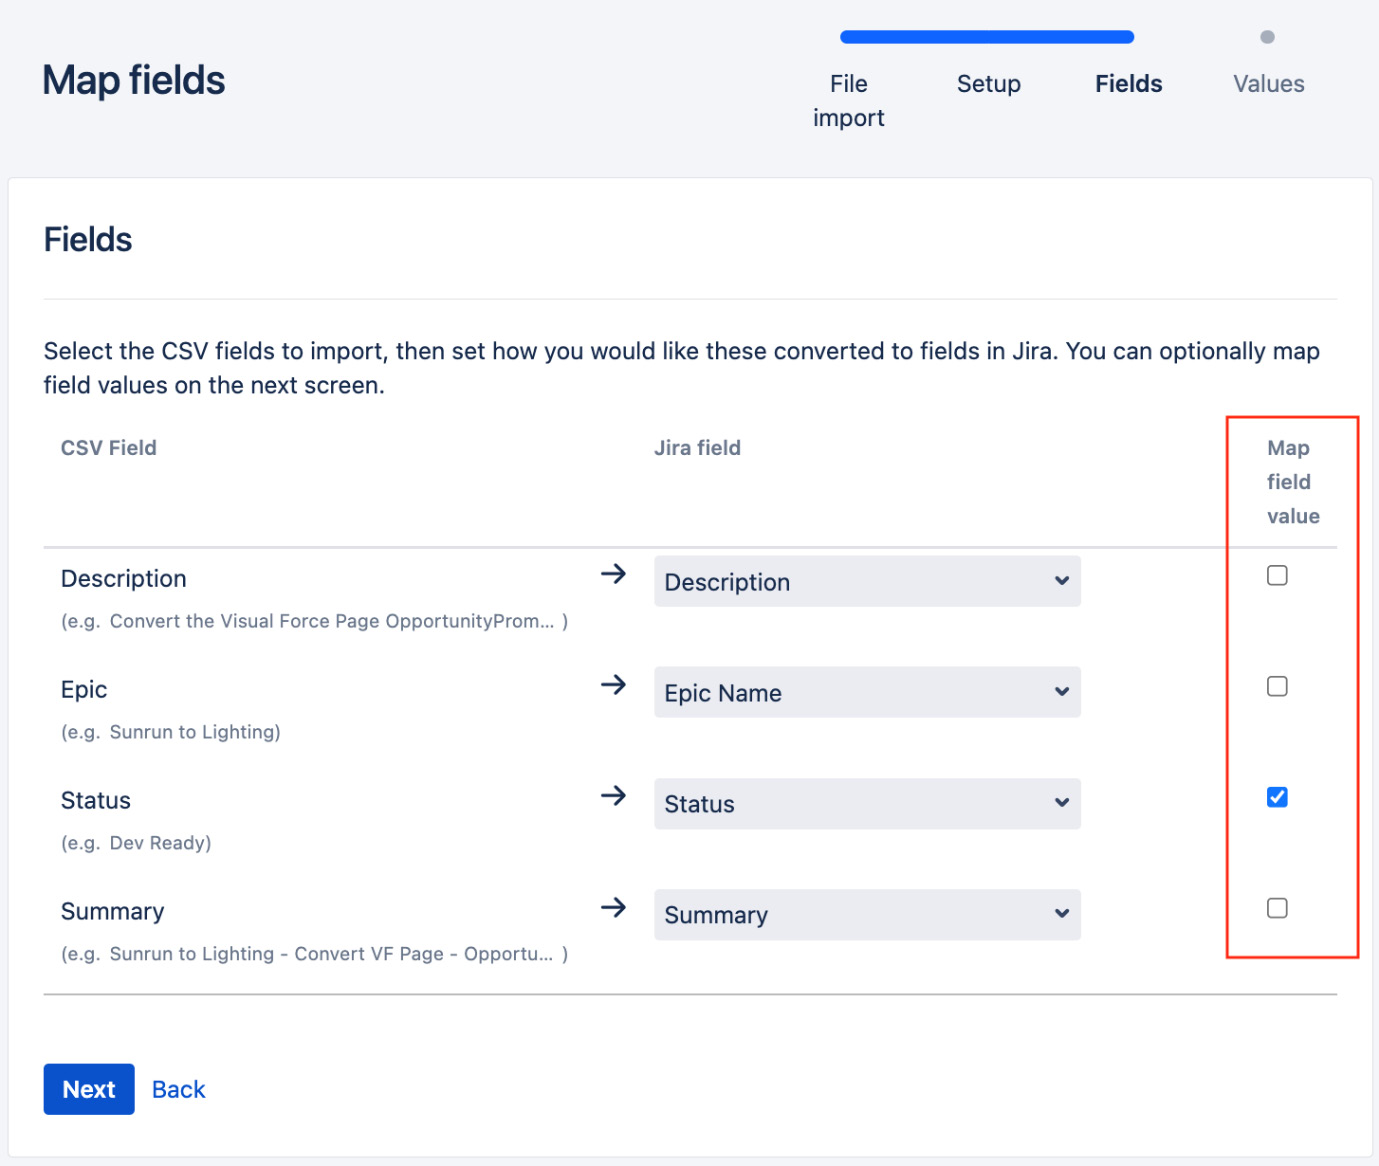Jump to the Values step
This screenshot has height=1166, width=1379.
[1268, 84]
